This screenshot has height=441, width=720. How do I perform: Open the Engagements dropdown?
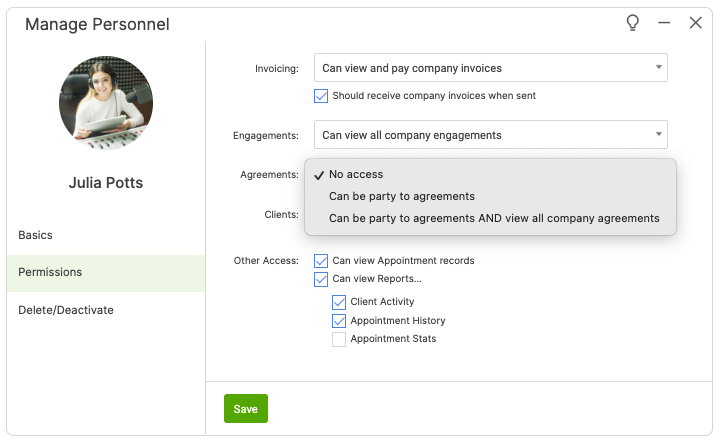click(490, 135)
